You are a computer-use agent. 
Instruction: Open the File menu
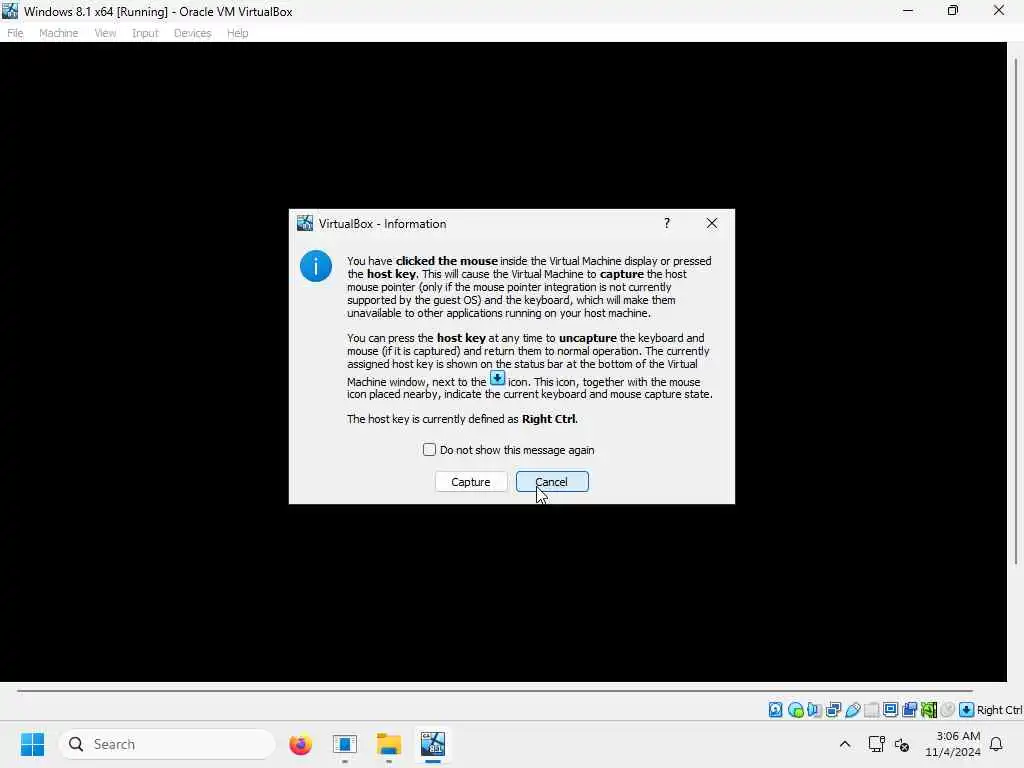(15, 33)
